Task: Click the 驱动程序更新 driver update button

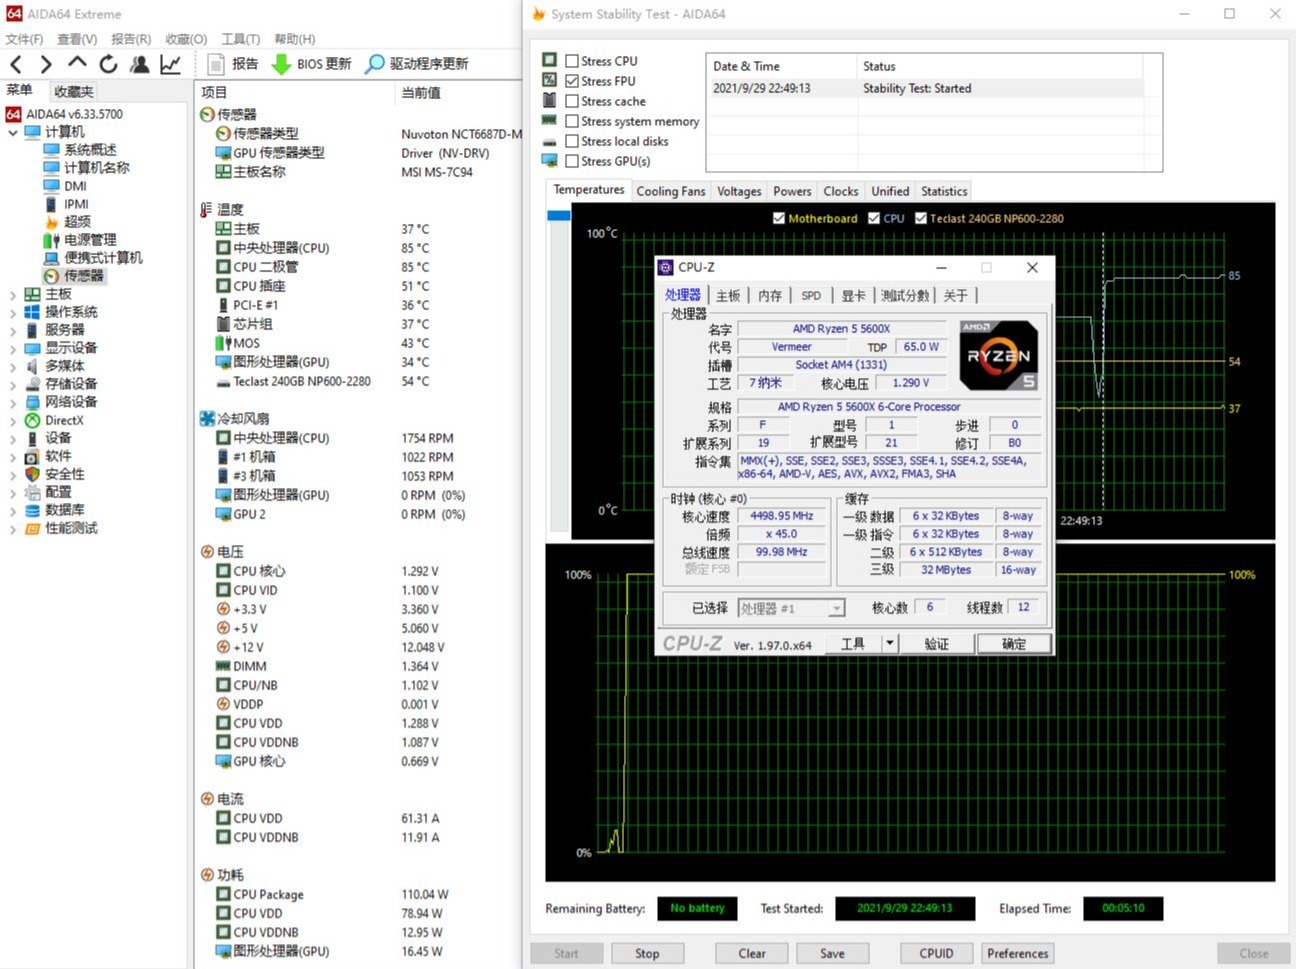Action: click(x=416, y=64)
